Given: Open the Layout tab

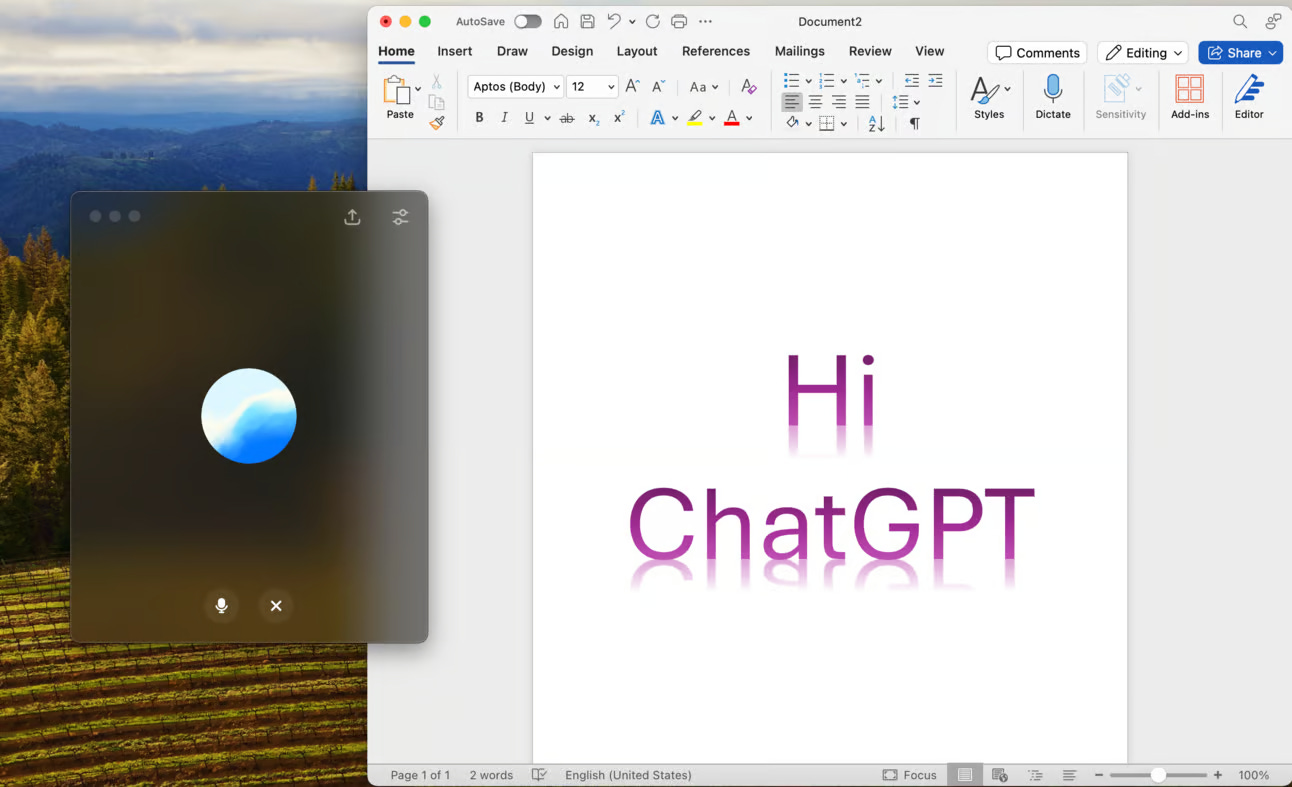Looking at the screenshot, I should click(637, 51).
